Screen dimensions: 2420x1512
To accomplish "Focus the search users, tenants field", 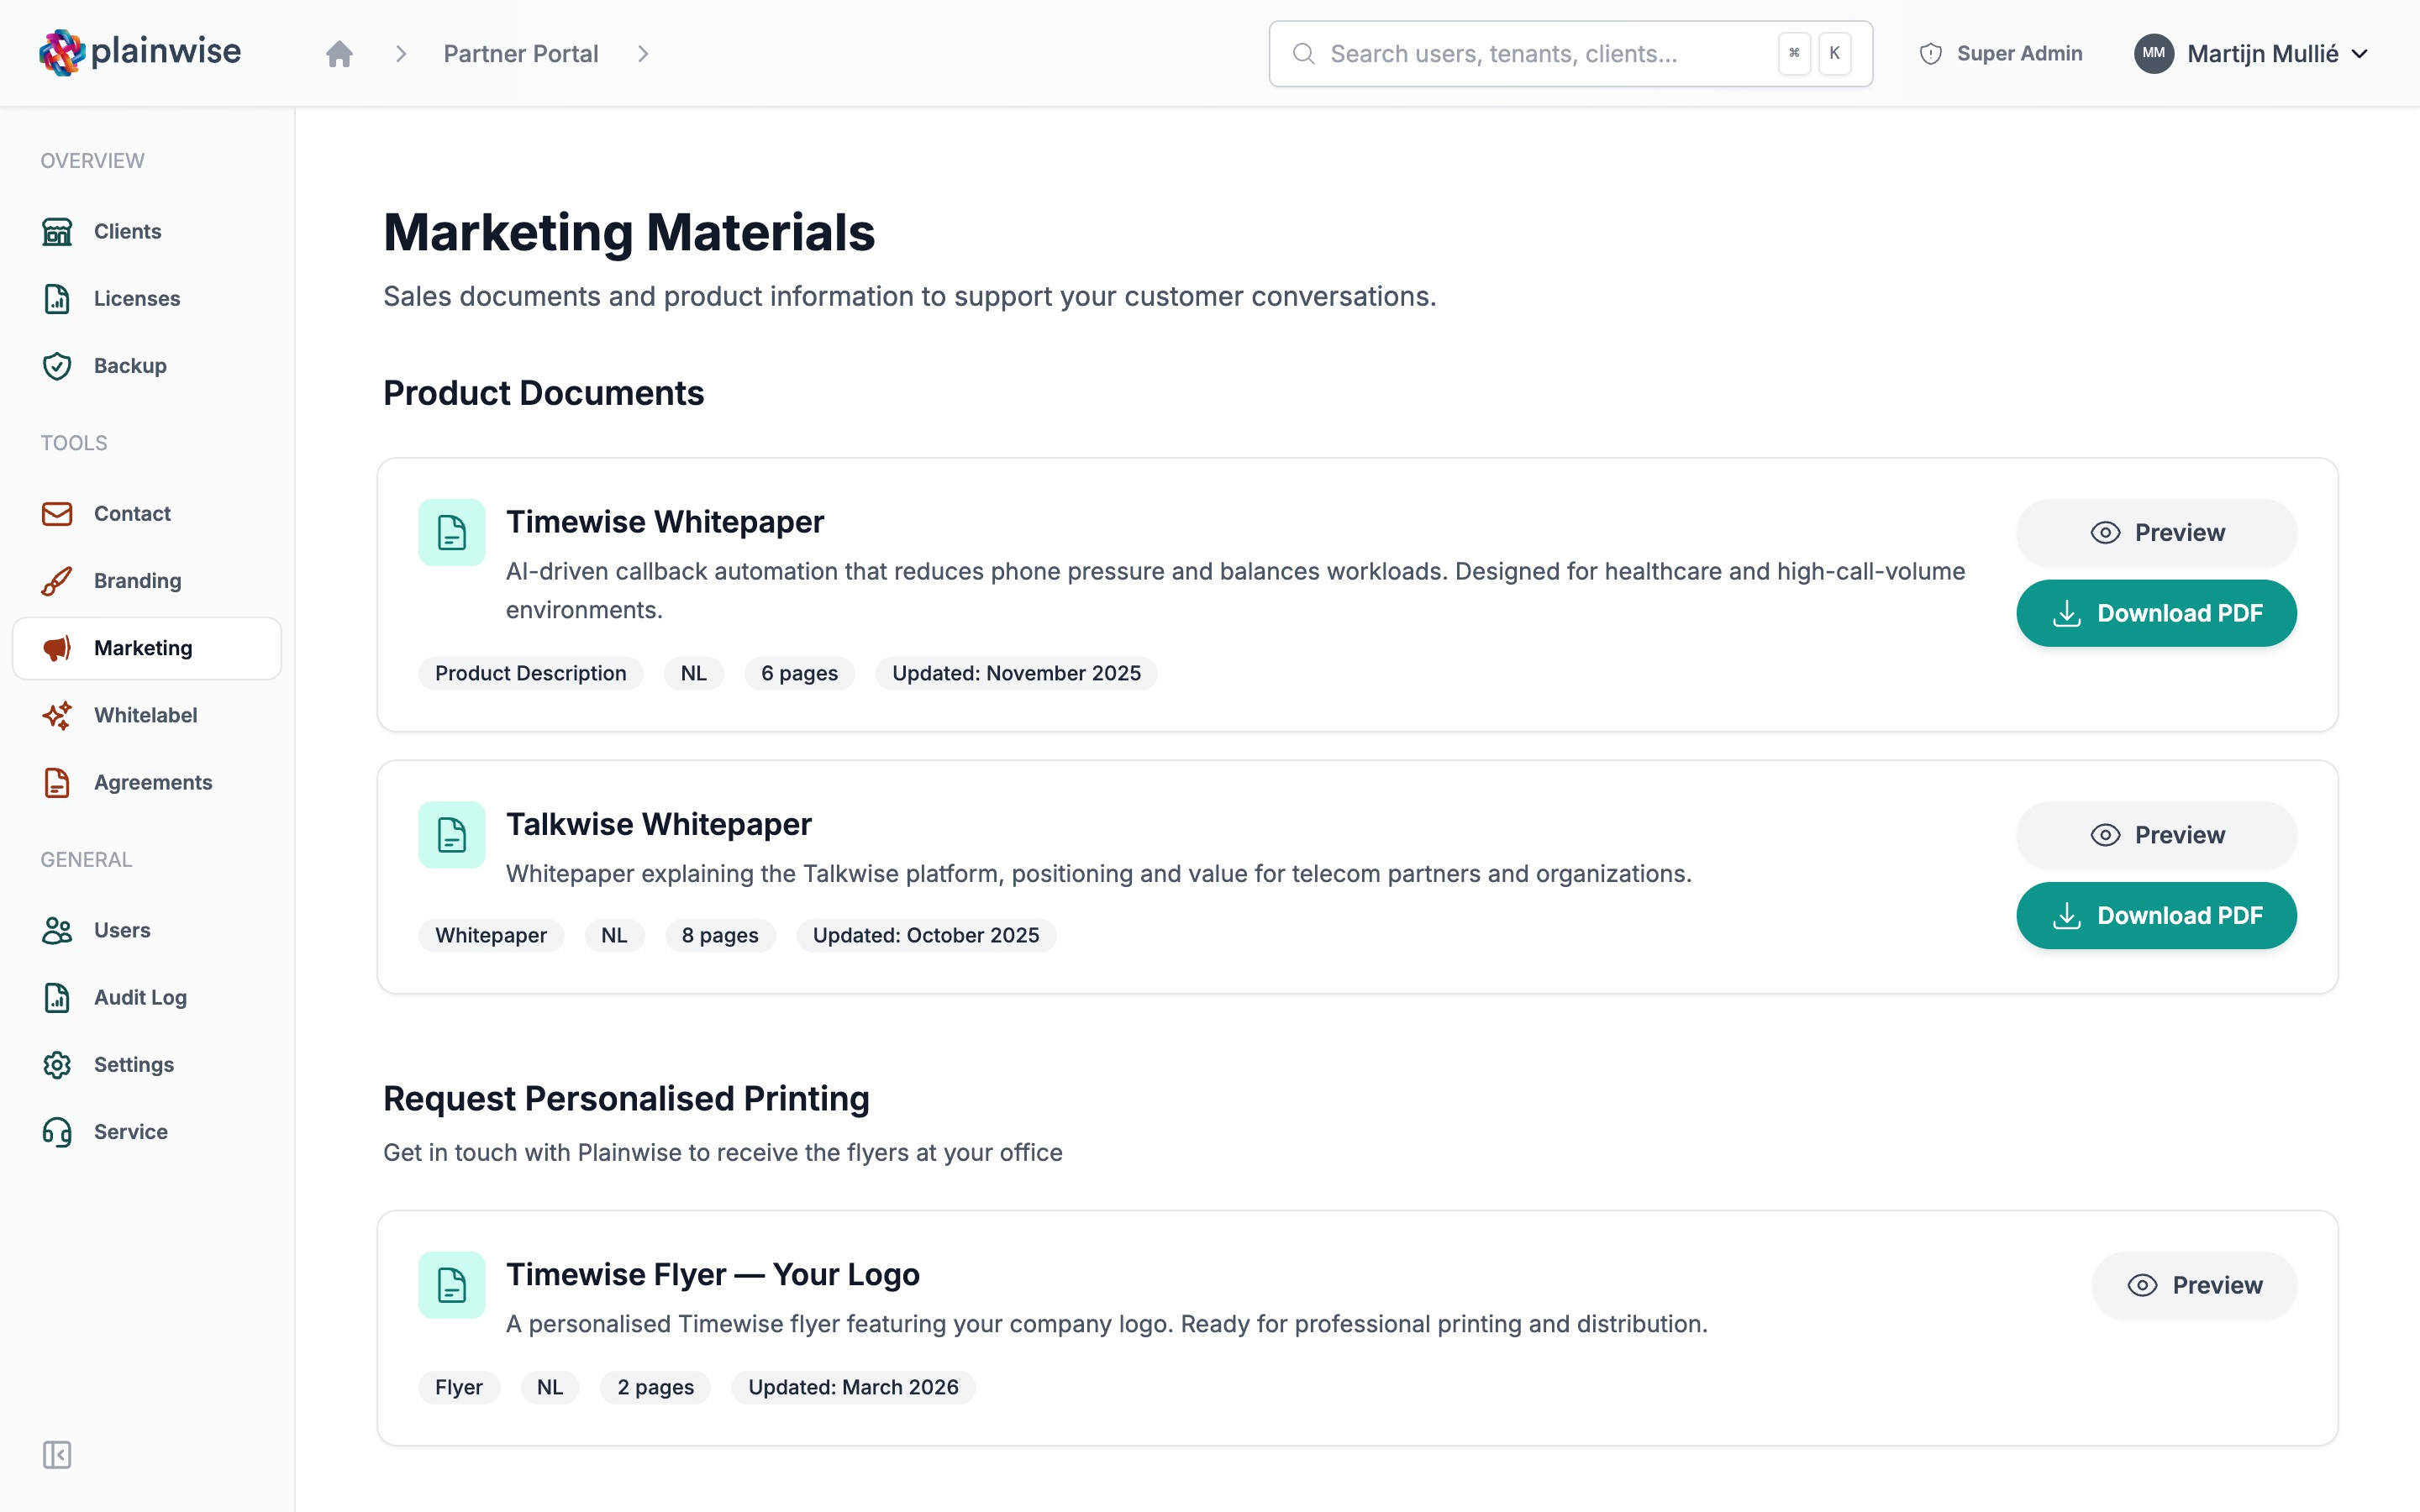I will (1570, 53).
